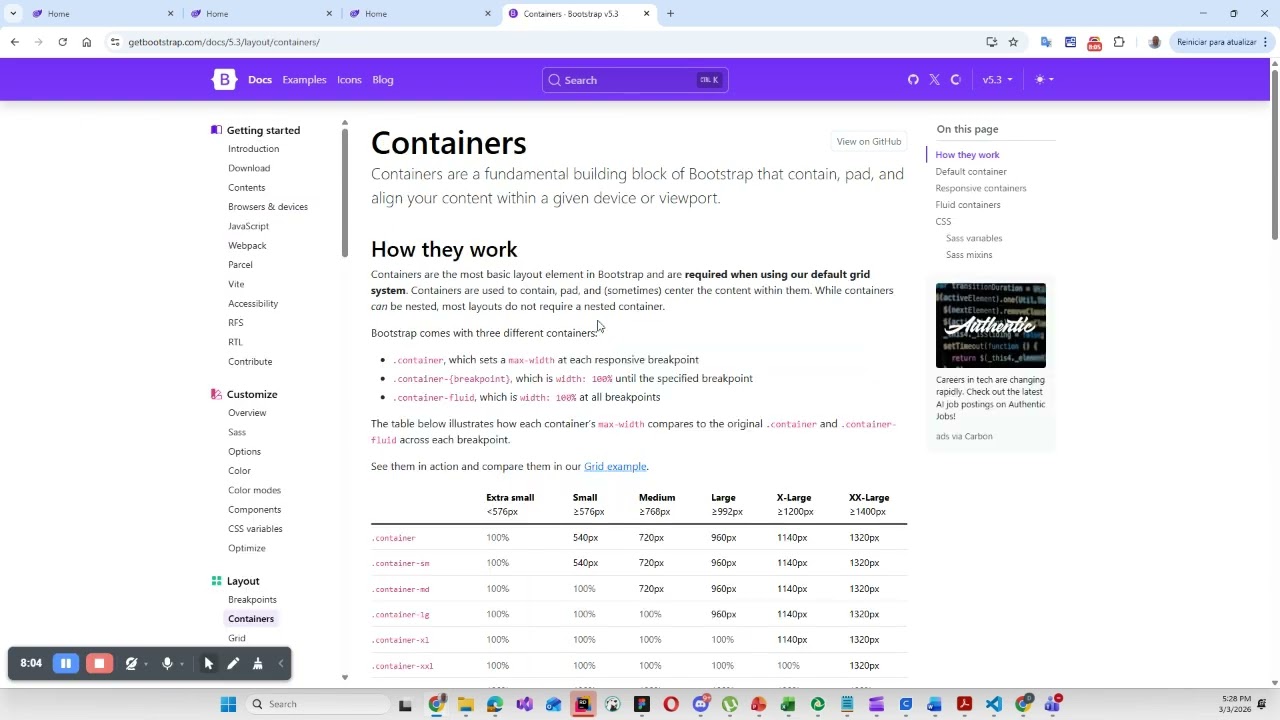1280x720 pixels.
Task: Click the browser home button
Action: click(x=87, y=42)
